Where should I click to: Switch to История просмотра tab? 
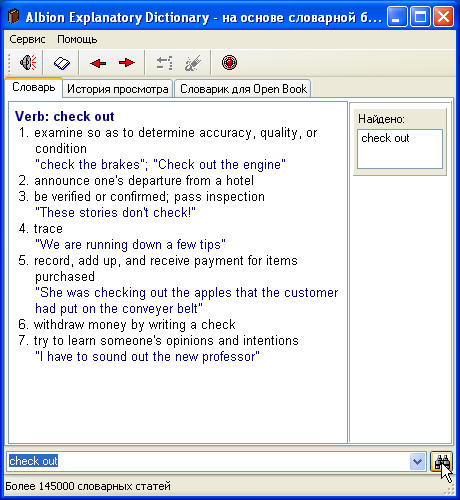click(118, 89)
